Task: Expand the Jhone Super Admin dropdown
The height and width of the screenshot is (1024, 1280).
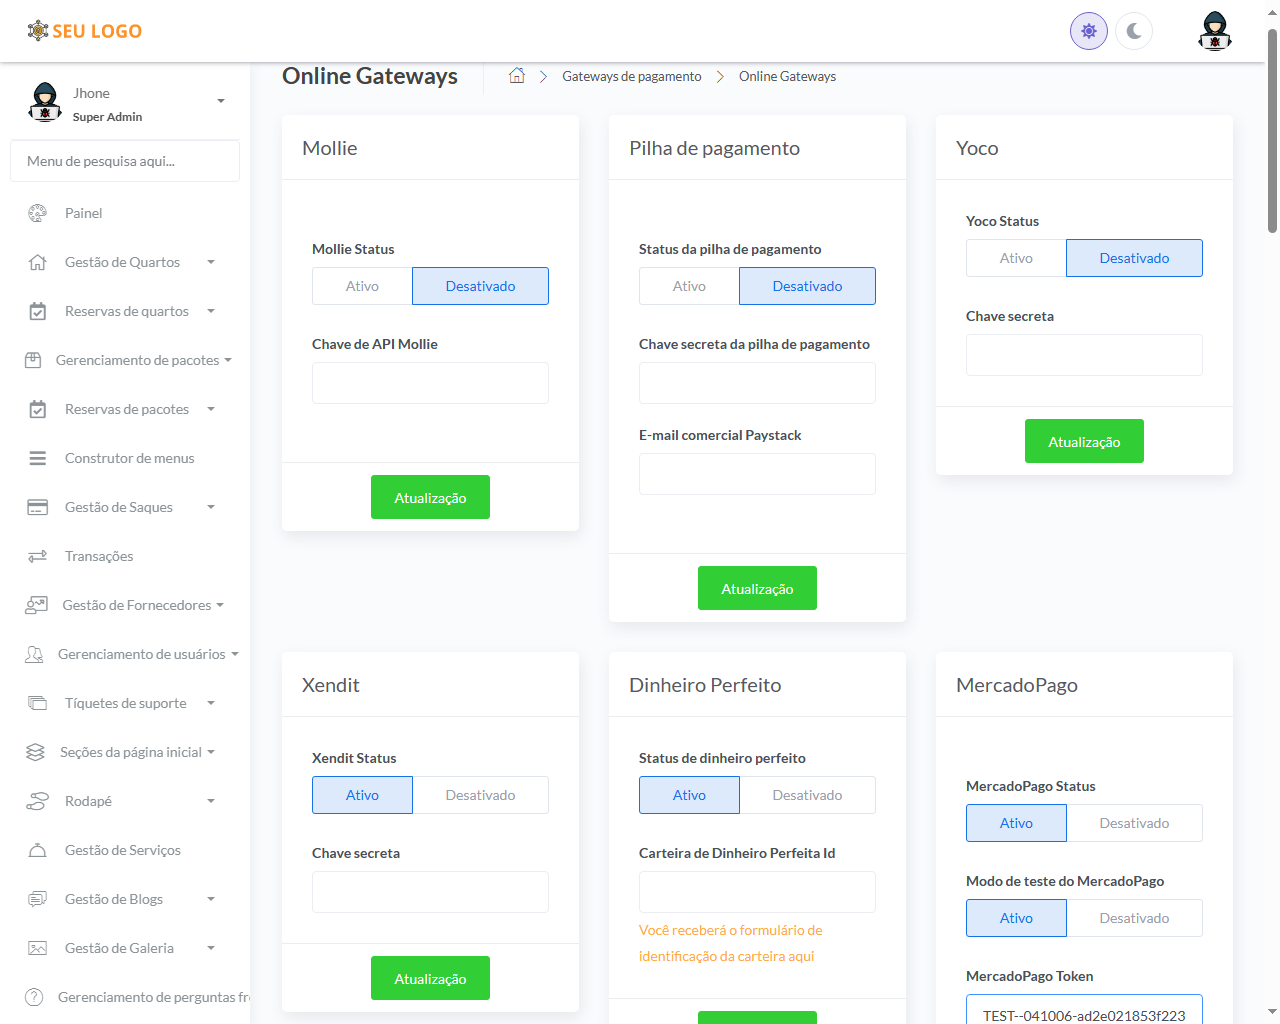Action: pyautogui.click(x=221, y=101)
